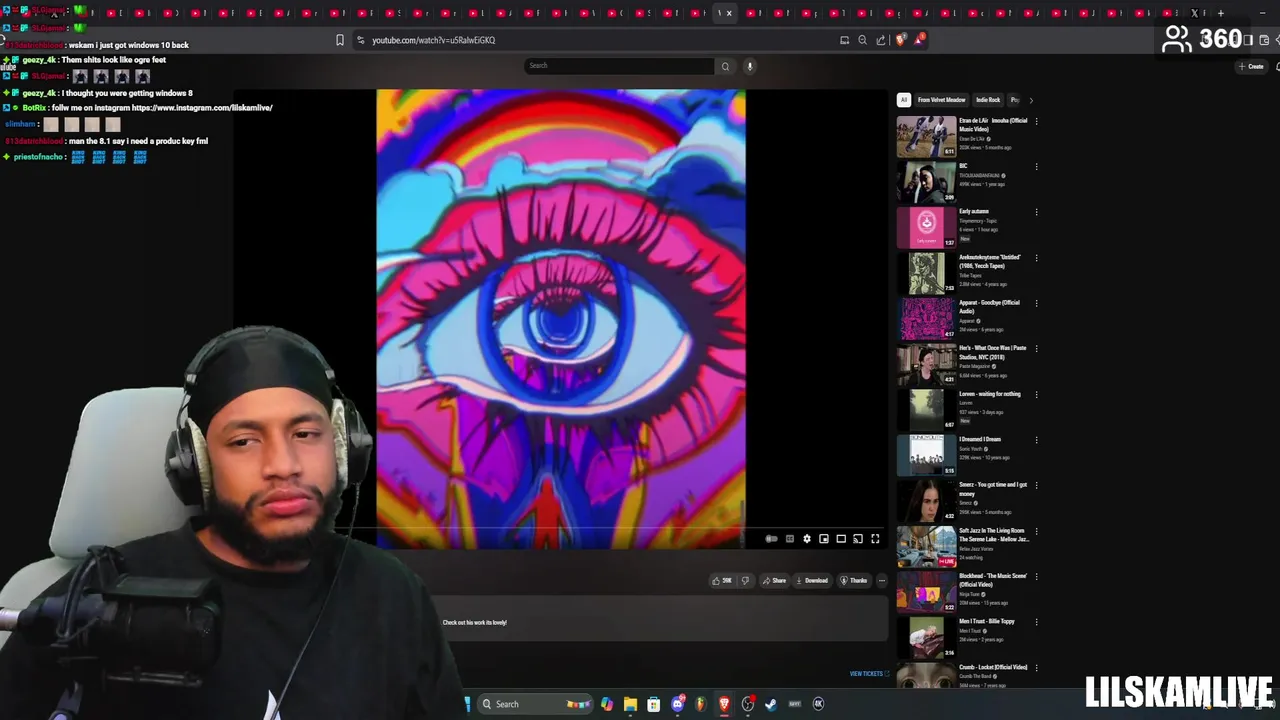1280x720 pixels.
Task: Open Her's - What Once Was title
Action: pyautogui.click(x=993, y=352)
